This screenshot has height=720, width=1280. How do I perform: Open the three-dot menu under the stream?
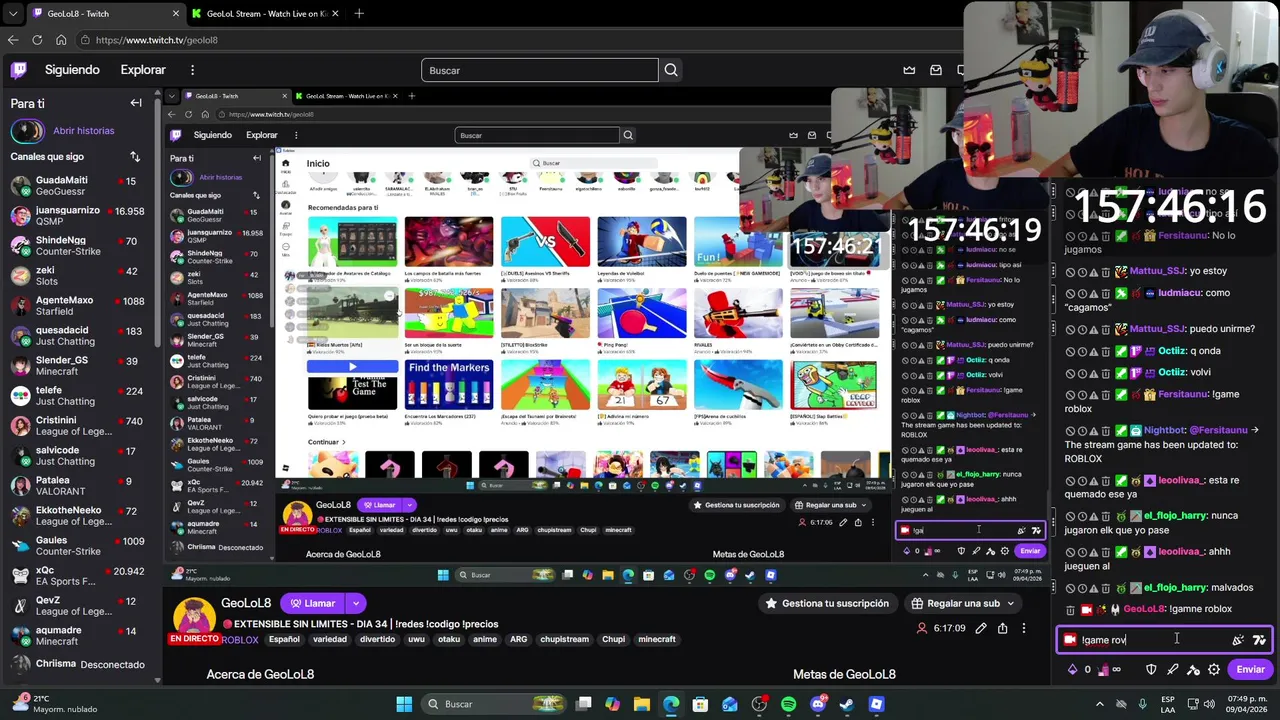[1024, 629]
